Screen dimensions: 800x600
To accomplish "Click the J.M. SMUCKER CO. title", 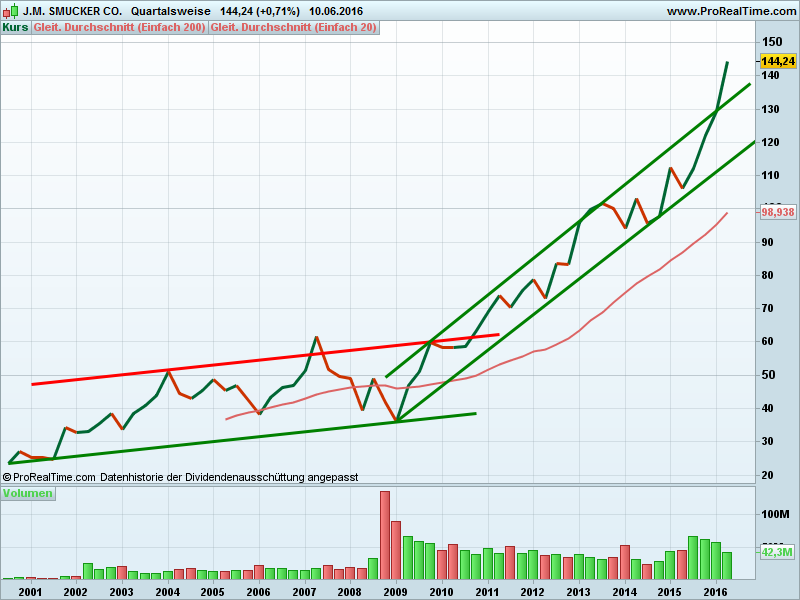I will (x=72, y=11).
